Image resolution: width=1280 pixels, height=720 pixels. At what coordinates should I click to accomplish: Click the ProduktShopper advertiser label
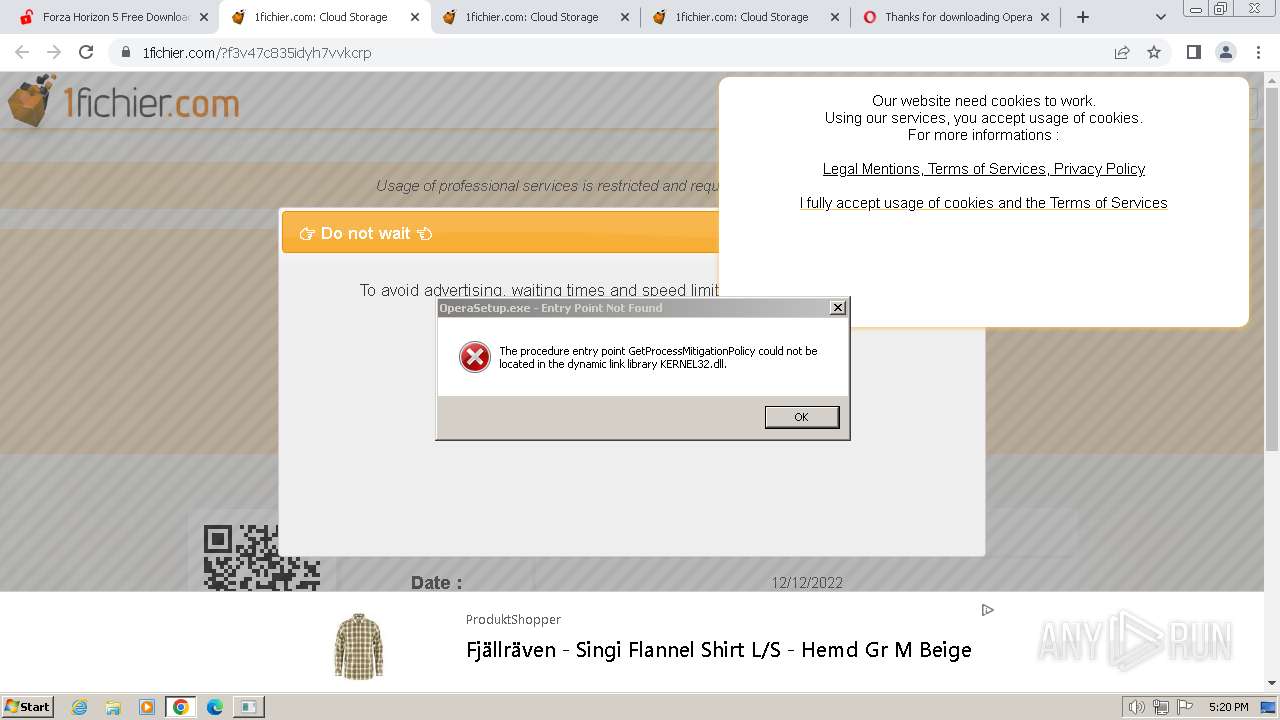coord(513,619)
